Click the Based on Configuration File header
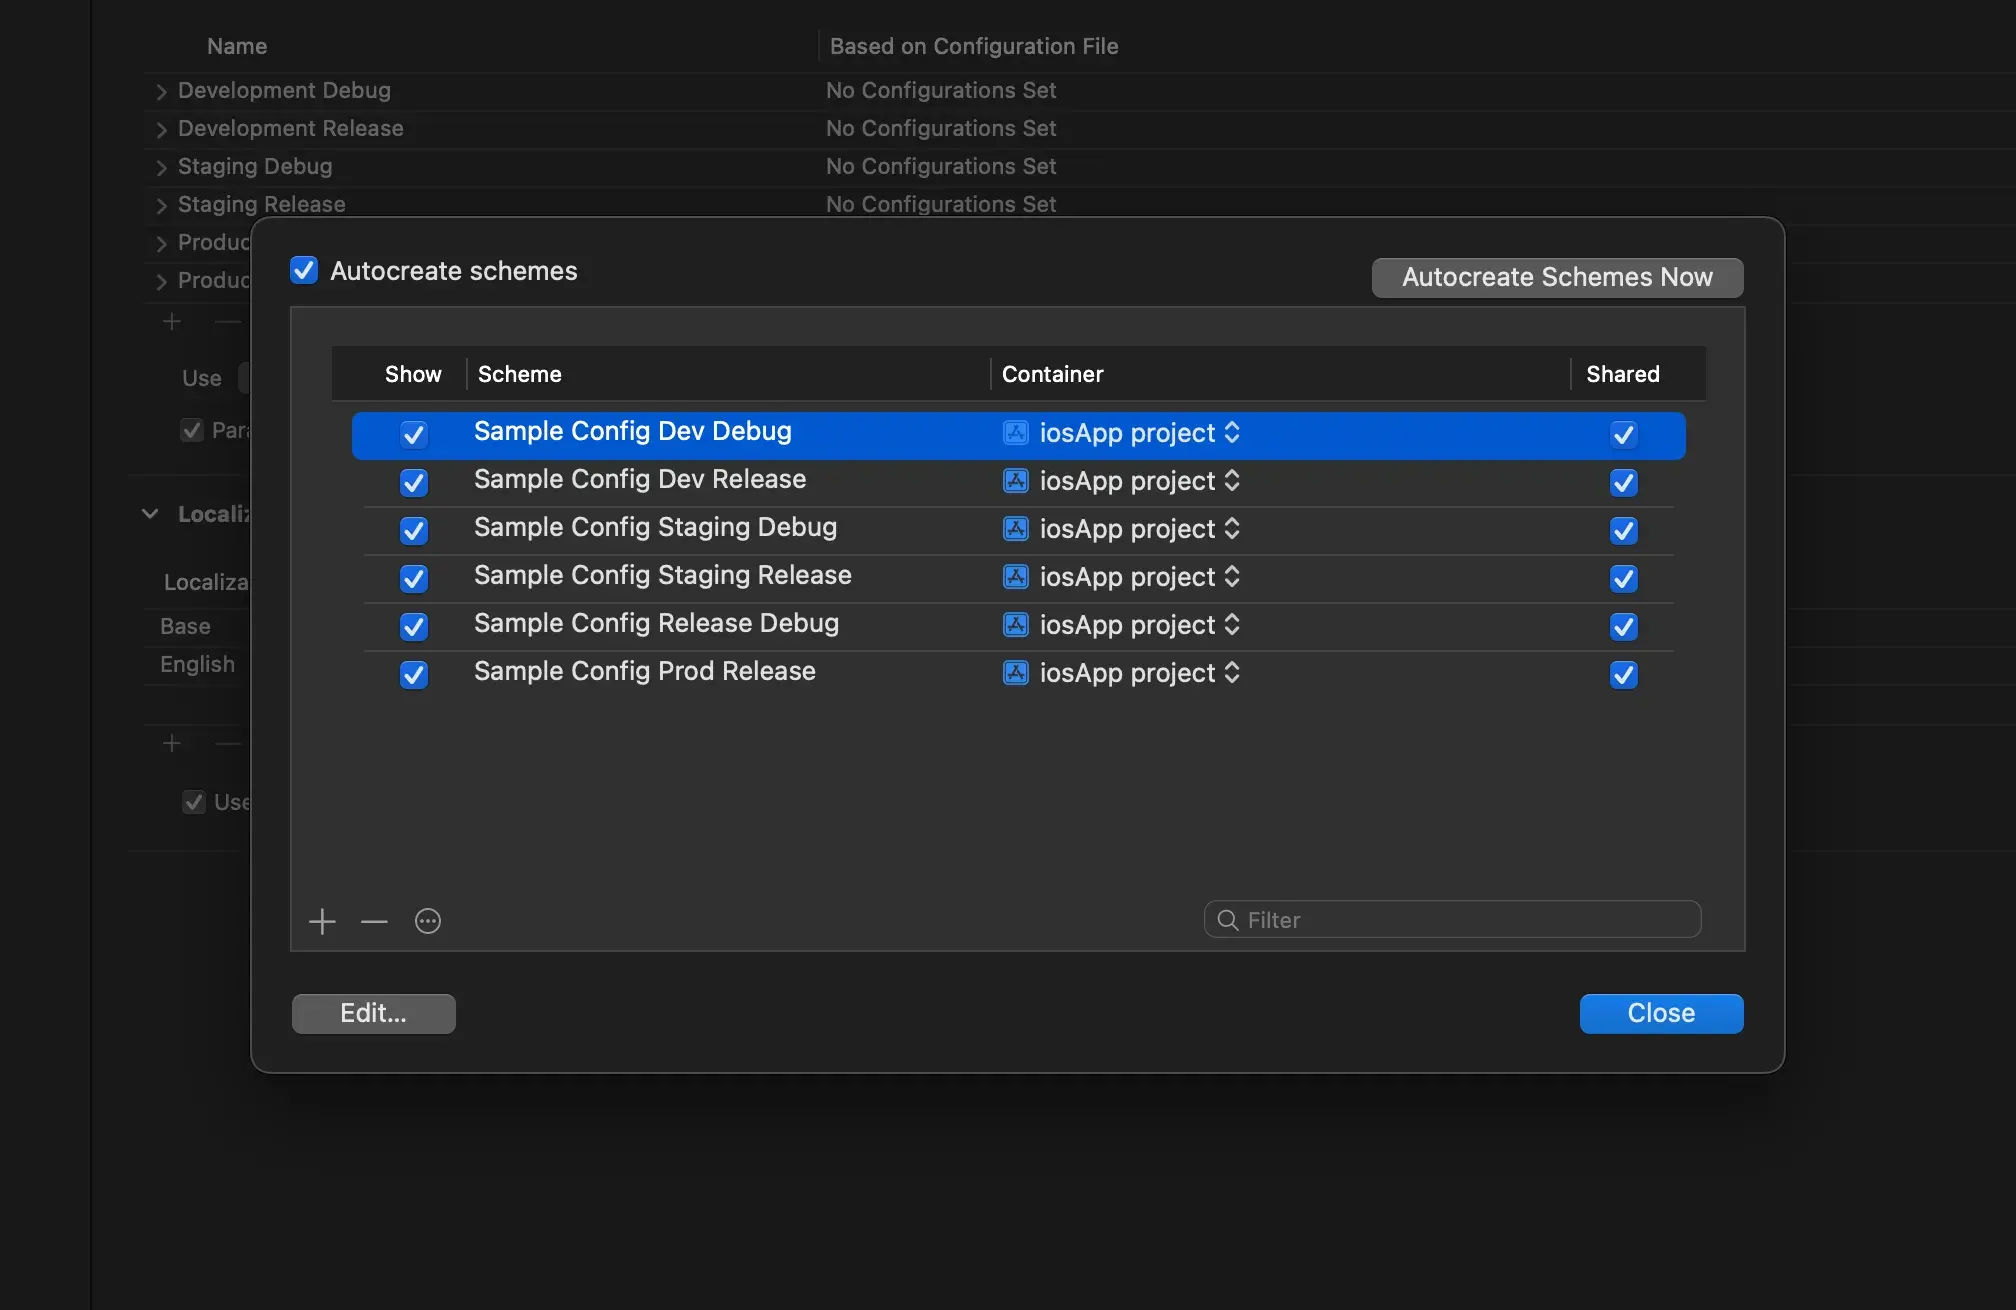The width and height of the screenshot is (2016, 1310). [x=974, y=46]
